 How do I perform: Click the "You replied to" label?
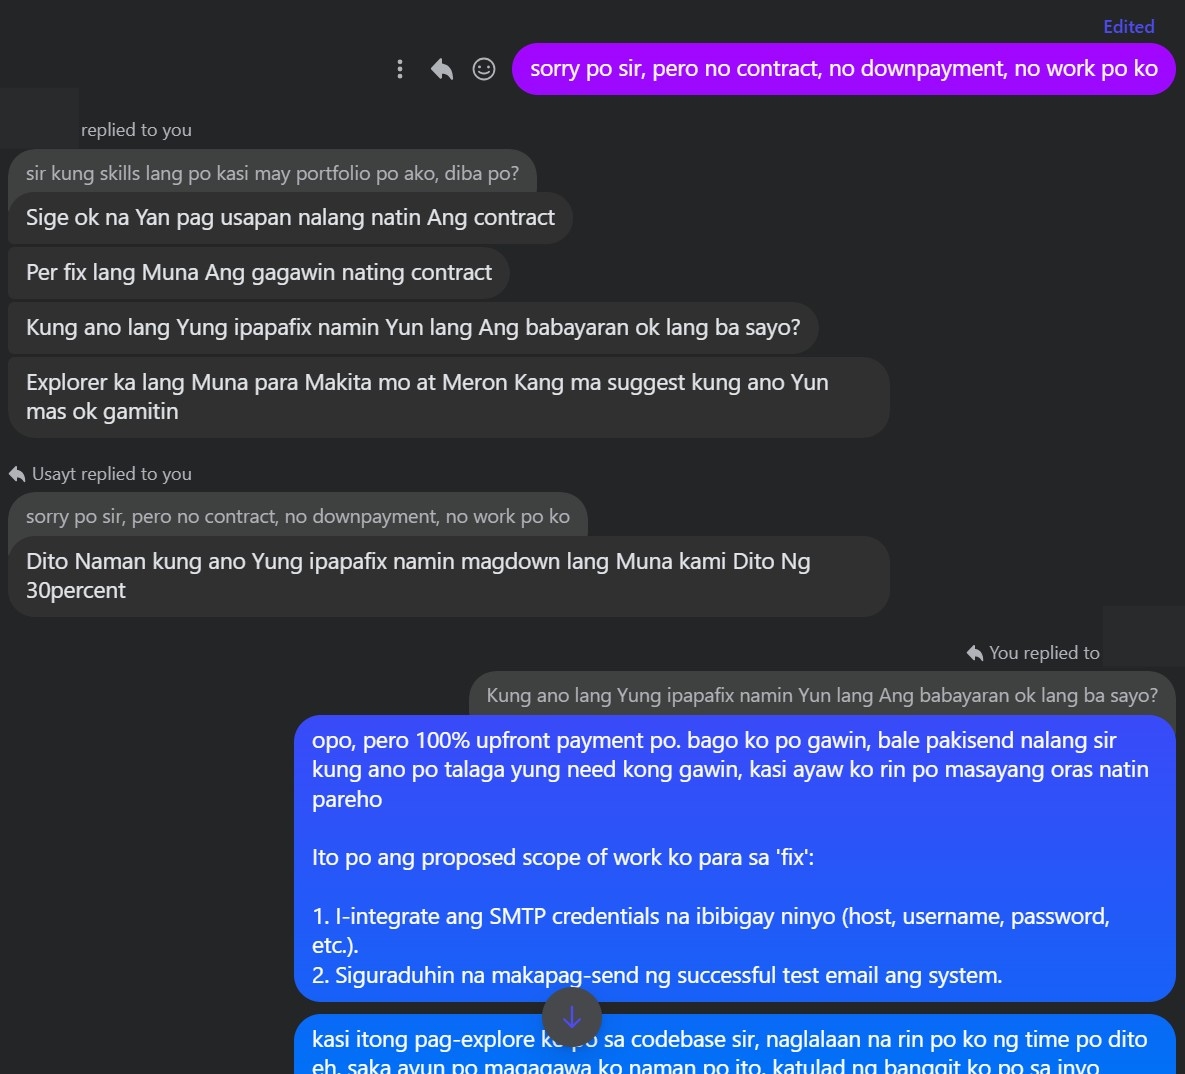(1044, 653)
